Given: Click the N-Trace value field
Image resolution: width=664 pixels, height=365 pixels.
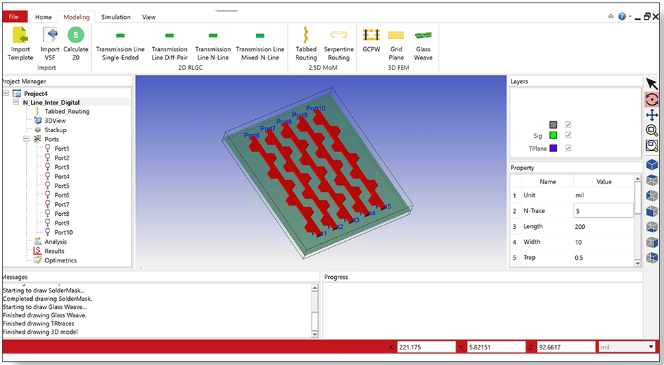Looking at the screenshot, I should (603, 210).
